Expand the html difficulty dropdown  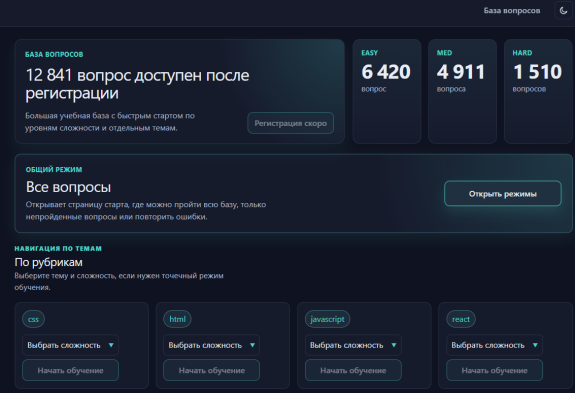(212, 345)
